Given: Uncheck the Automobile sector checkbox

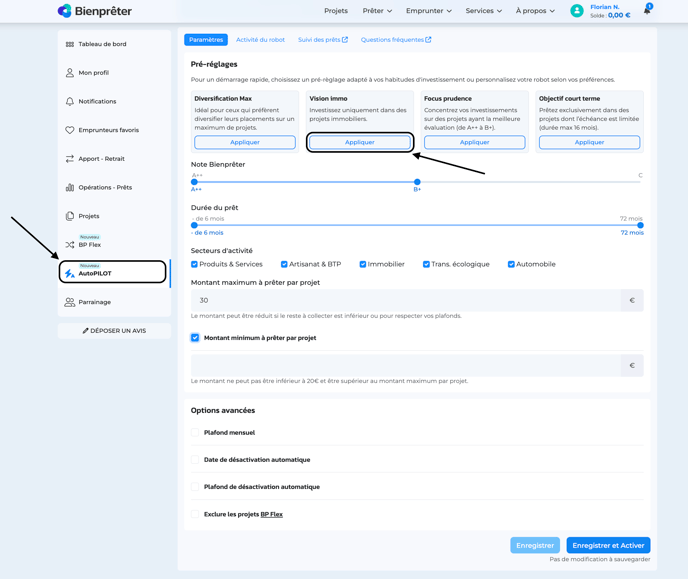Looking at the screenshot, I should pyautogui.click(x=511, y=264).
